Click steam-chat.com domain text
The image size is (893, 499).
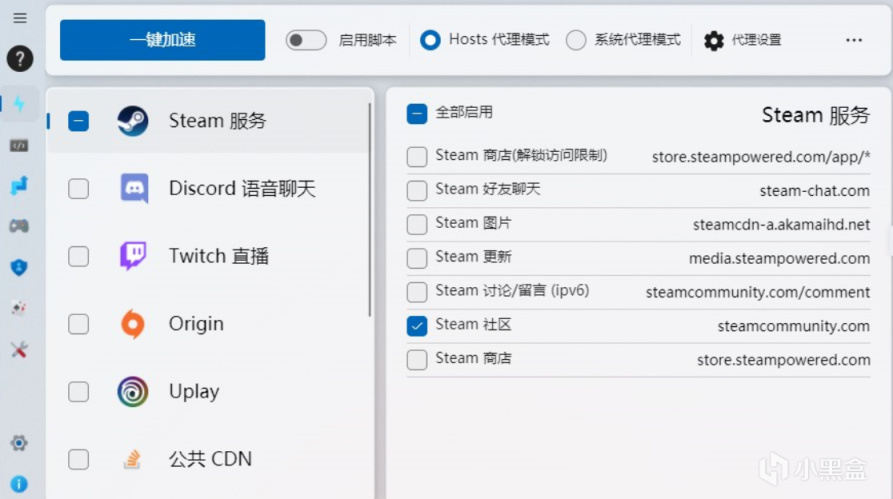[x=814, y=191]
